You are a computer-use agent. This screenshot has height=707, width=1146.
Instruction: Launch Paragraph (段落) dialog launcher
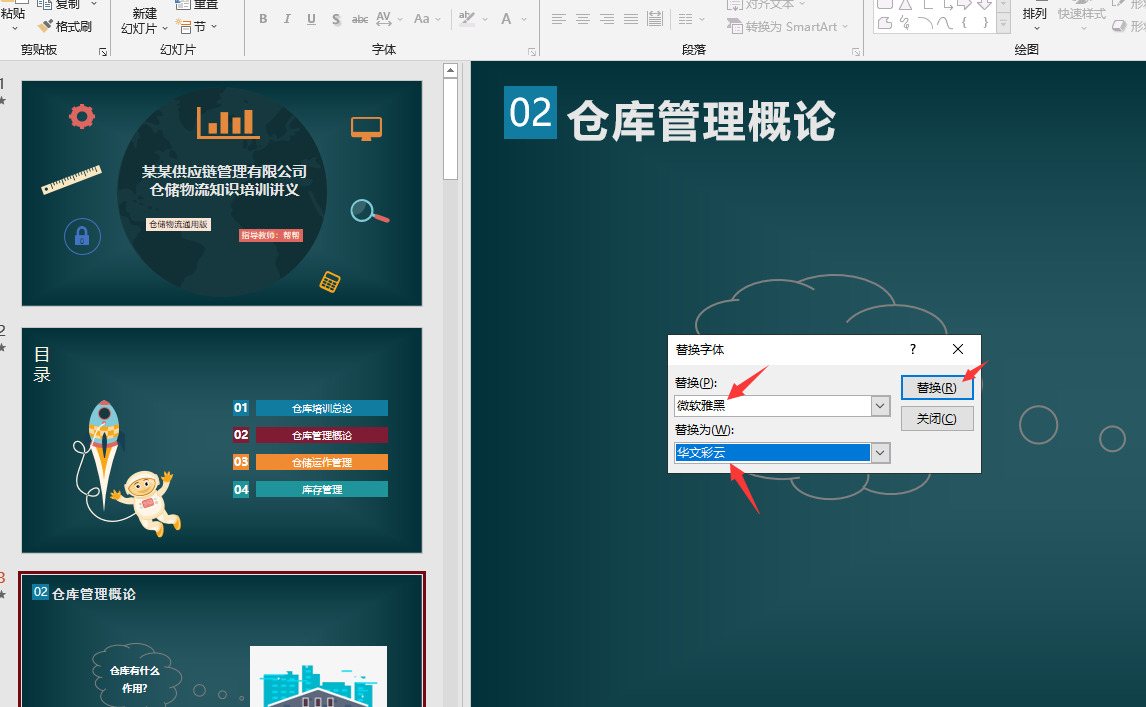[855, 52]
